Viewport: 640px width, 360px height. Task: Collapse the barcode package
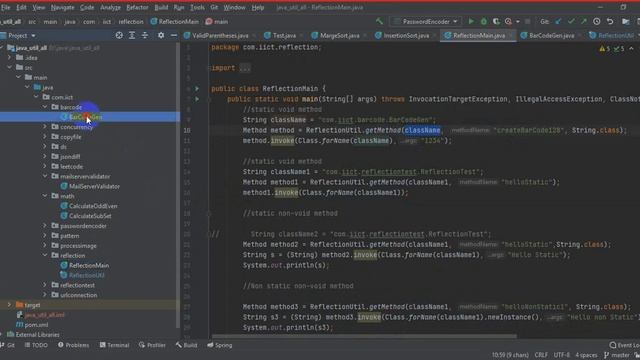pyautogui.click(x=45, y=107)
